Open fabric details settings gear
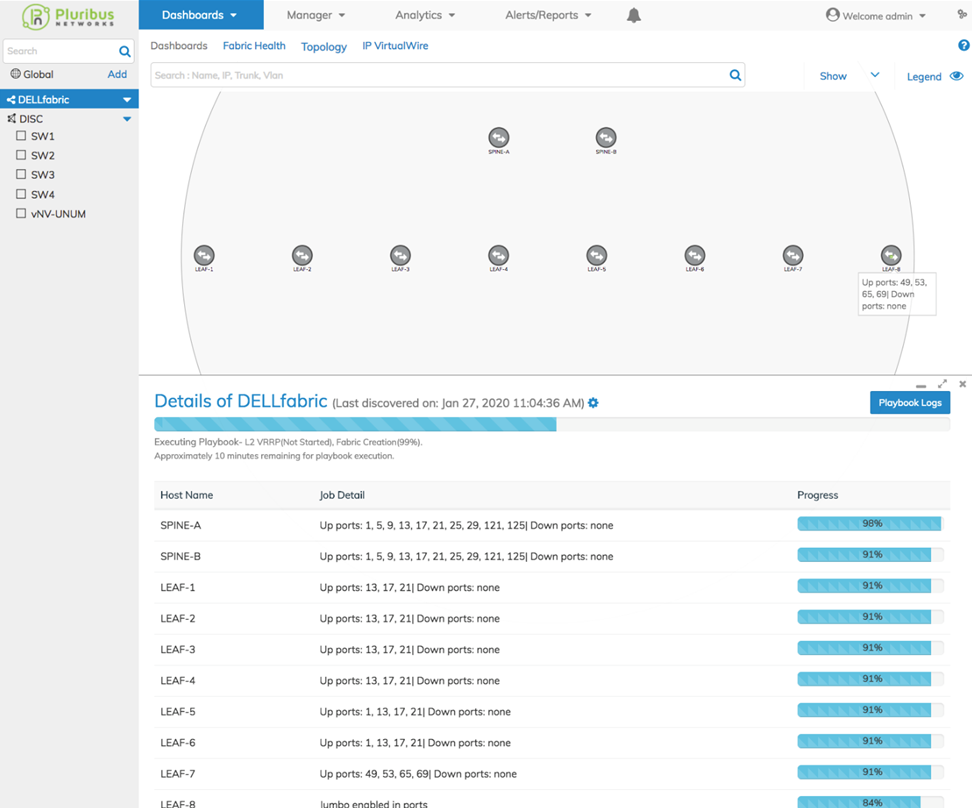The height and width of the screenshot is (808, 972). pyautogui.click(x=593, y=403)
